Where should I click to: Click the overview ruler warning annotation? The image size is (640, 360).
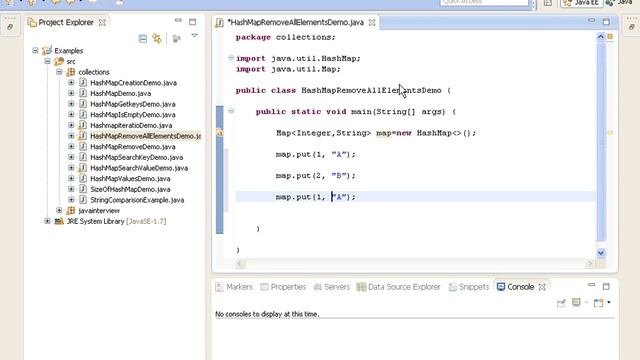(x=610, y=133)
